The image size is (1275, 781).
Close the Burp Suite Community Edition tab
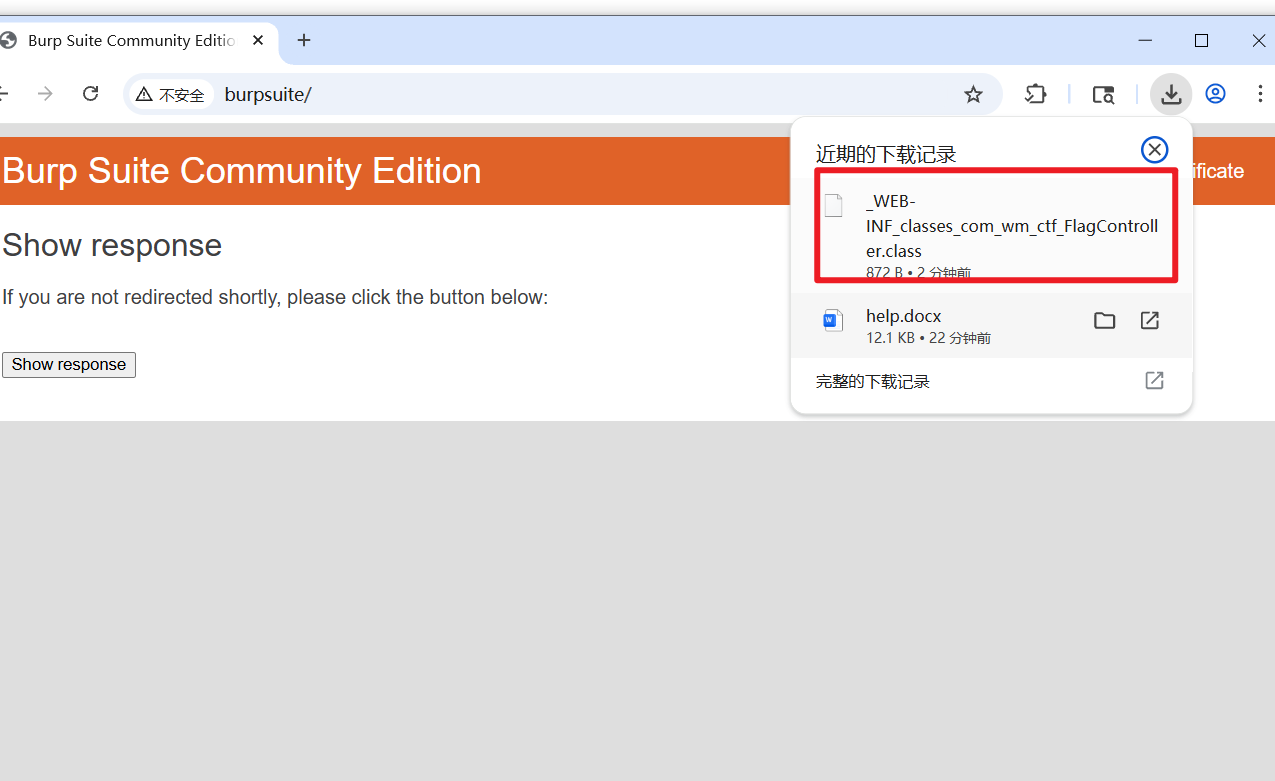click(x=259, y=41)
